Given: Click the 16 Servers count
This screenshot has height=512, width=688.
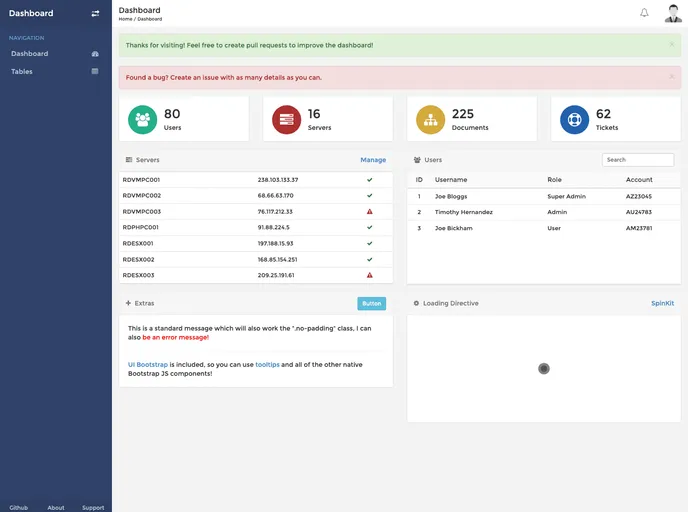Looking at the screenshot, I should pyautogui.click(x=314, y=114).
